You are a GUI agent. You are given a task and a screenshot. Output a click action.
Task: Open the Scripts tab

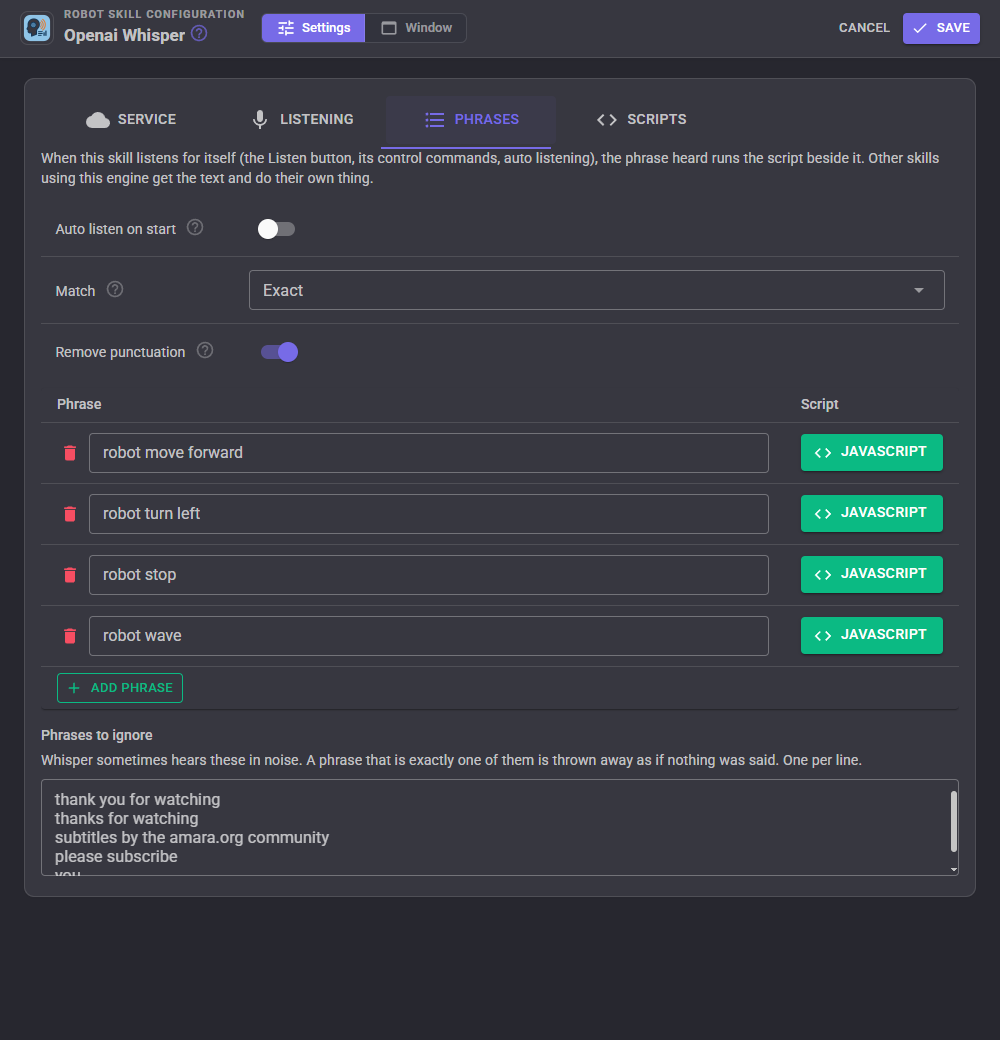click(x=641, y=119)
